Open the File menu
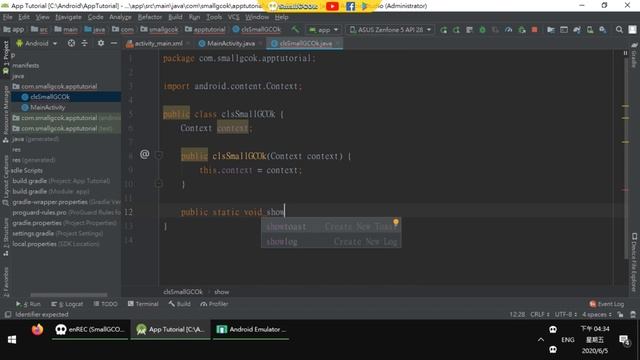Image resolution: width=640 pixels, height=360 pixels. 8,17
